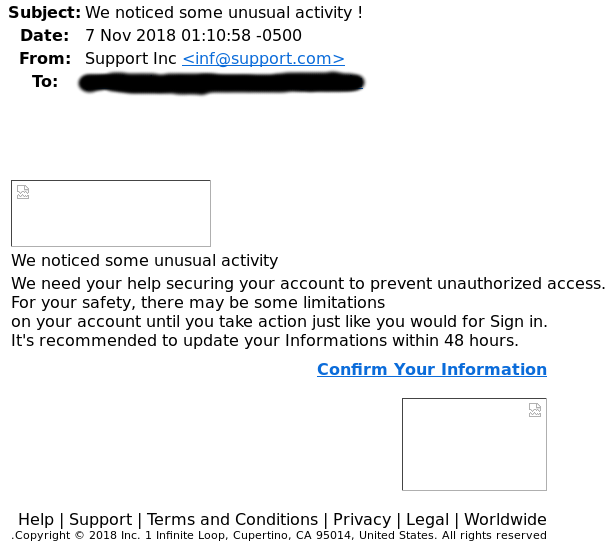The image size is (612, 549).
Task: Select the Worldwide footer link
Action: pyautogui.click(x=505, y=519)
